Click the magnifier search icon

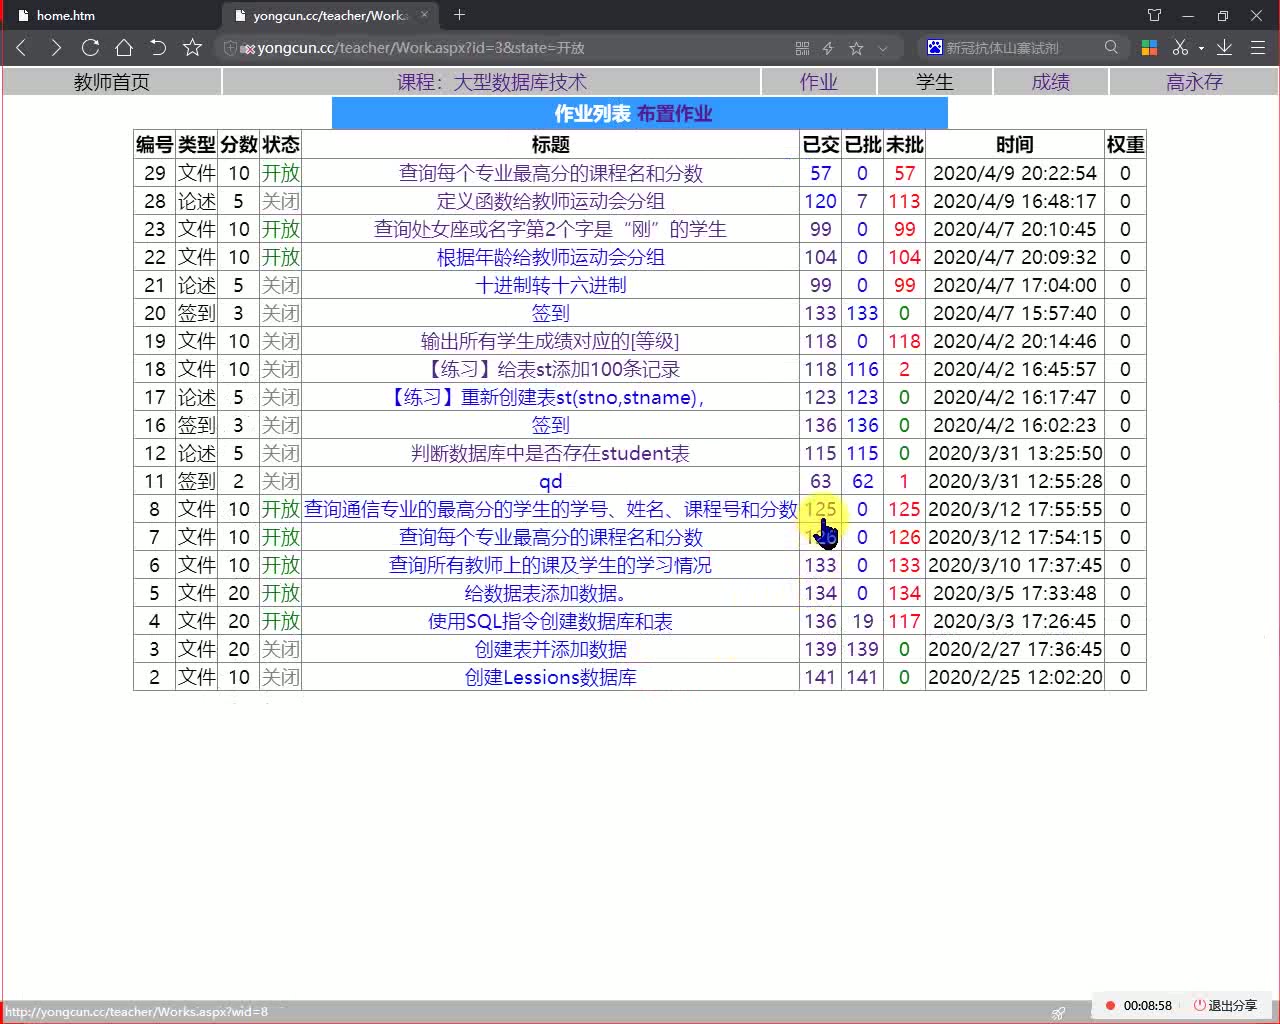pos(1111,47)
